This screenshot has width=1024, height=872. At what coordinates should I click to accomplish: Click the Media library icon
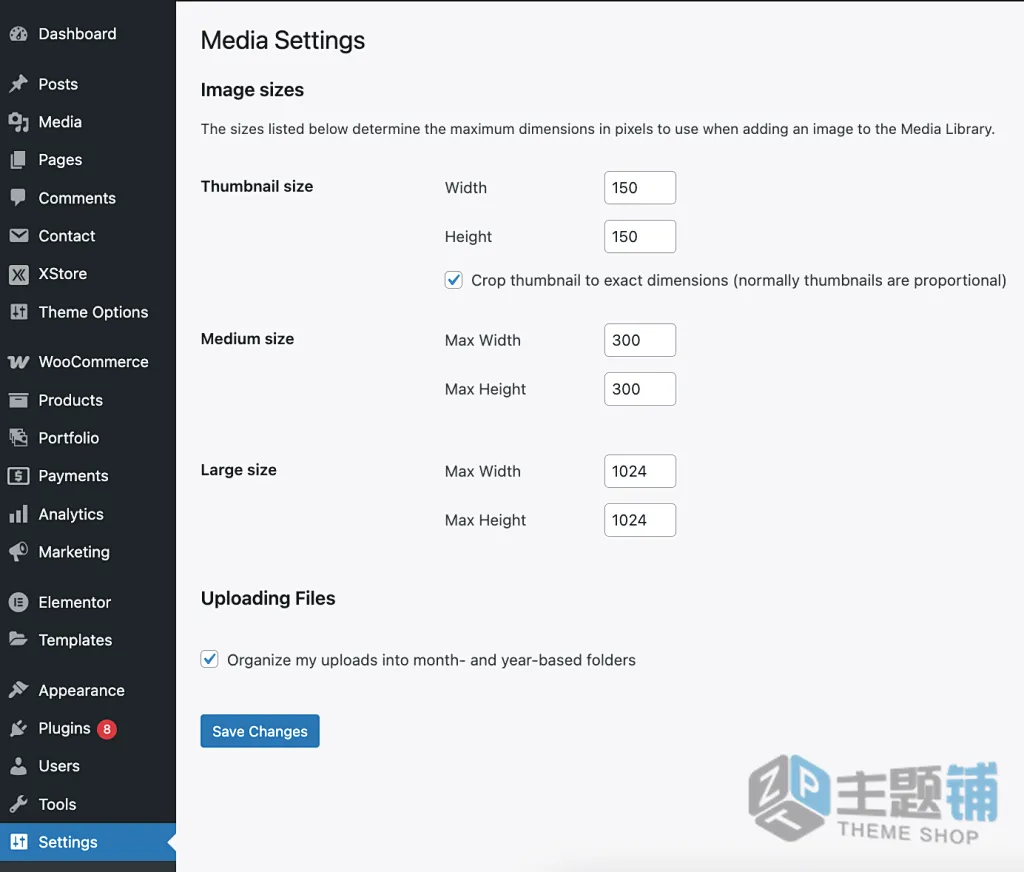19,122
